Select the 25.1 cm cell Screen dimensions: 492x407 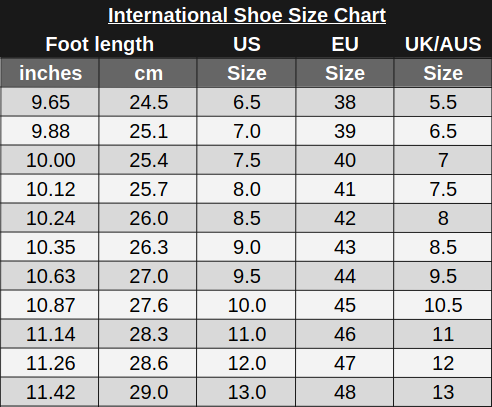click(148, 131)
